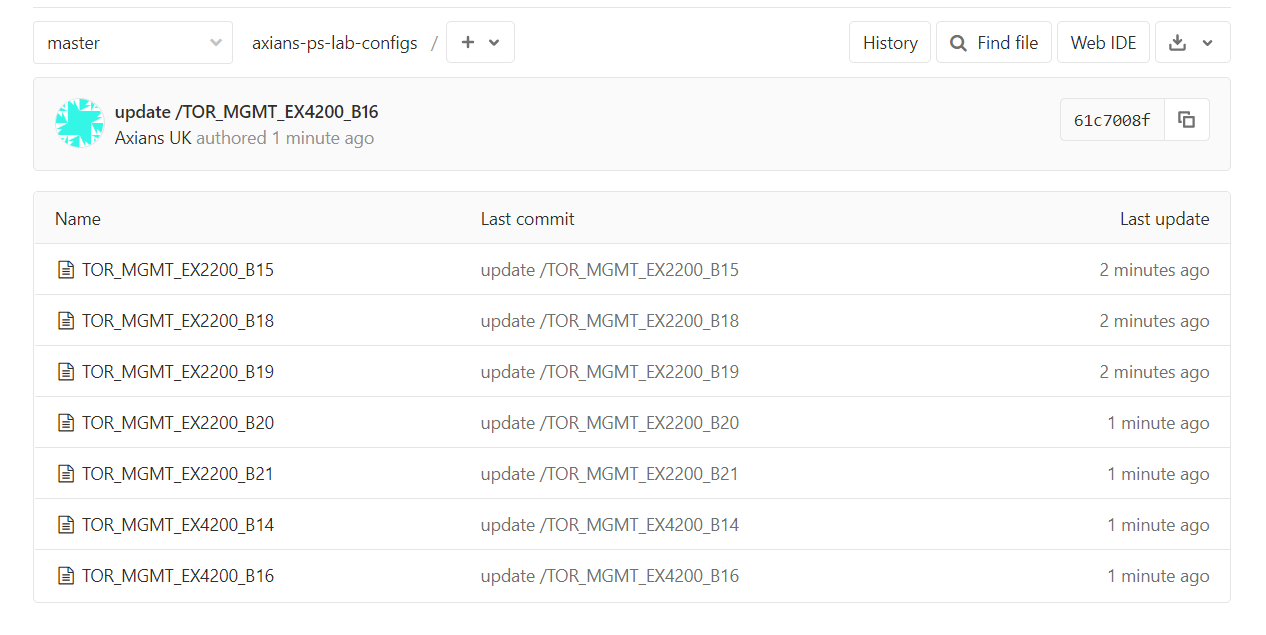Viewport: 1266px width, 635px height.
Task: Click file icon beside TOR_MGMT_EX2200_B15
Action: tap(66, 270)
